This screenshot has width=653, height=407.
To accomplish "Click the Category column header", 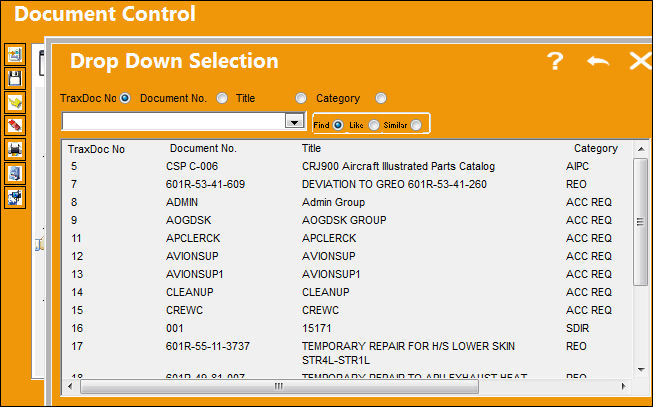I will pyautogui.click(x=596, y=148).
